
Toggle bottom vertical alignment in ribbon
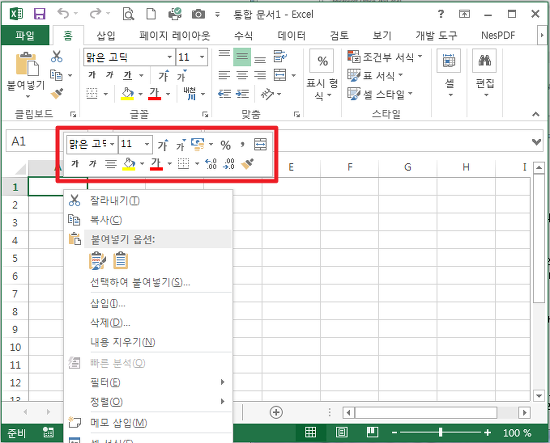pyautogui.click(x=260, y=59)
